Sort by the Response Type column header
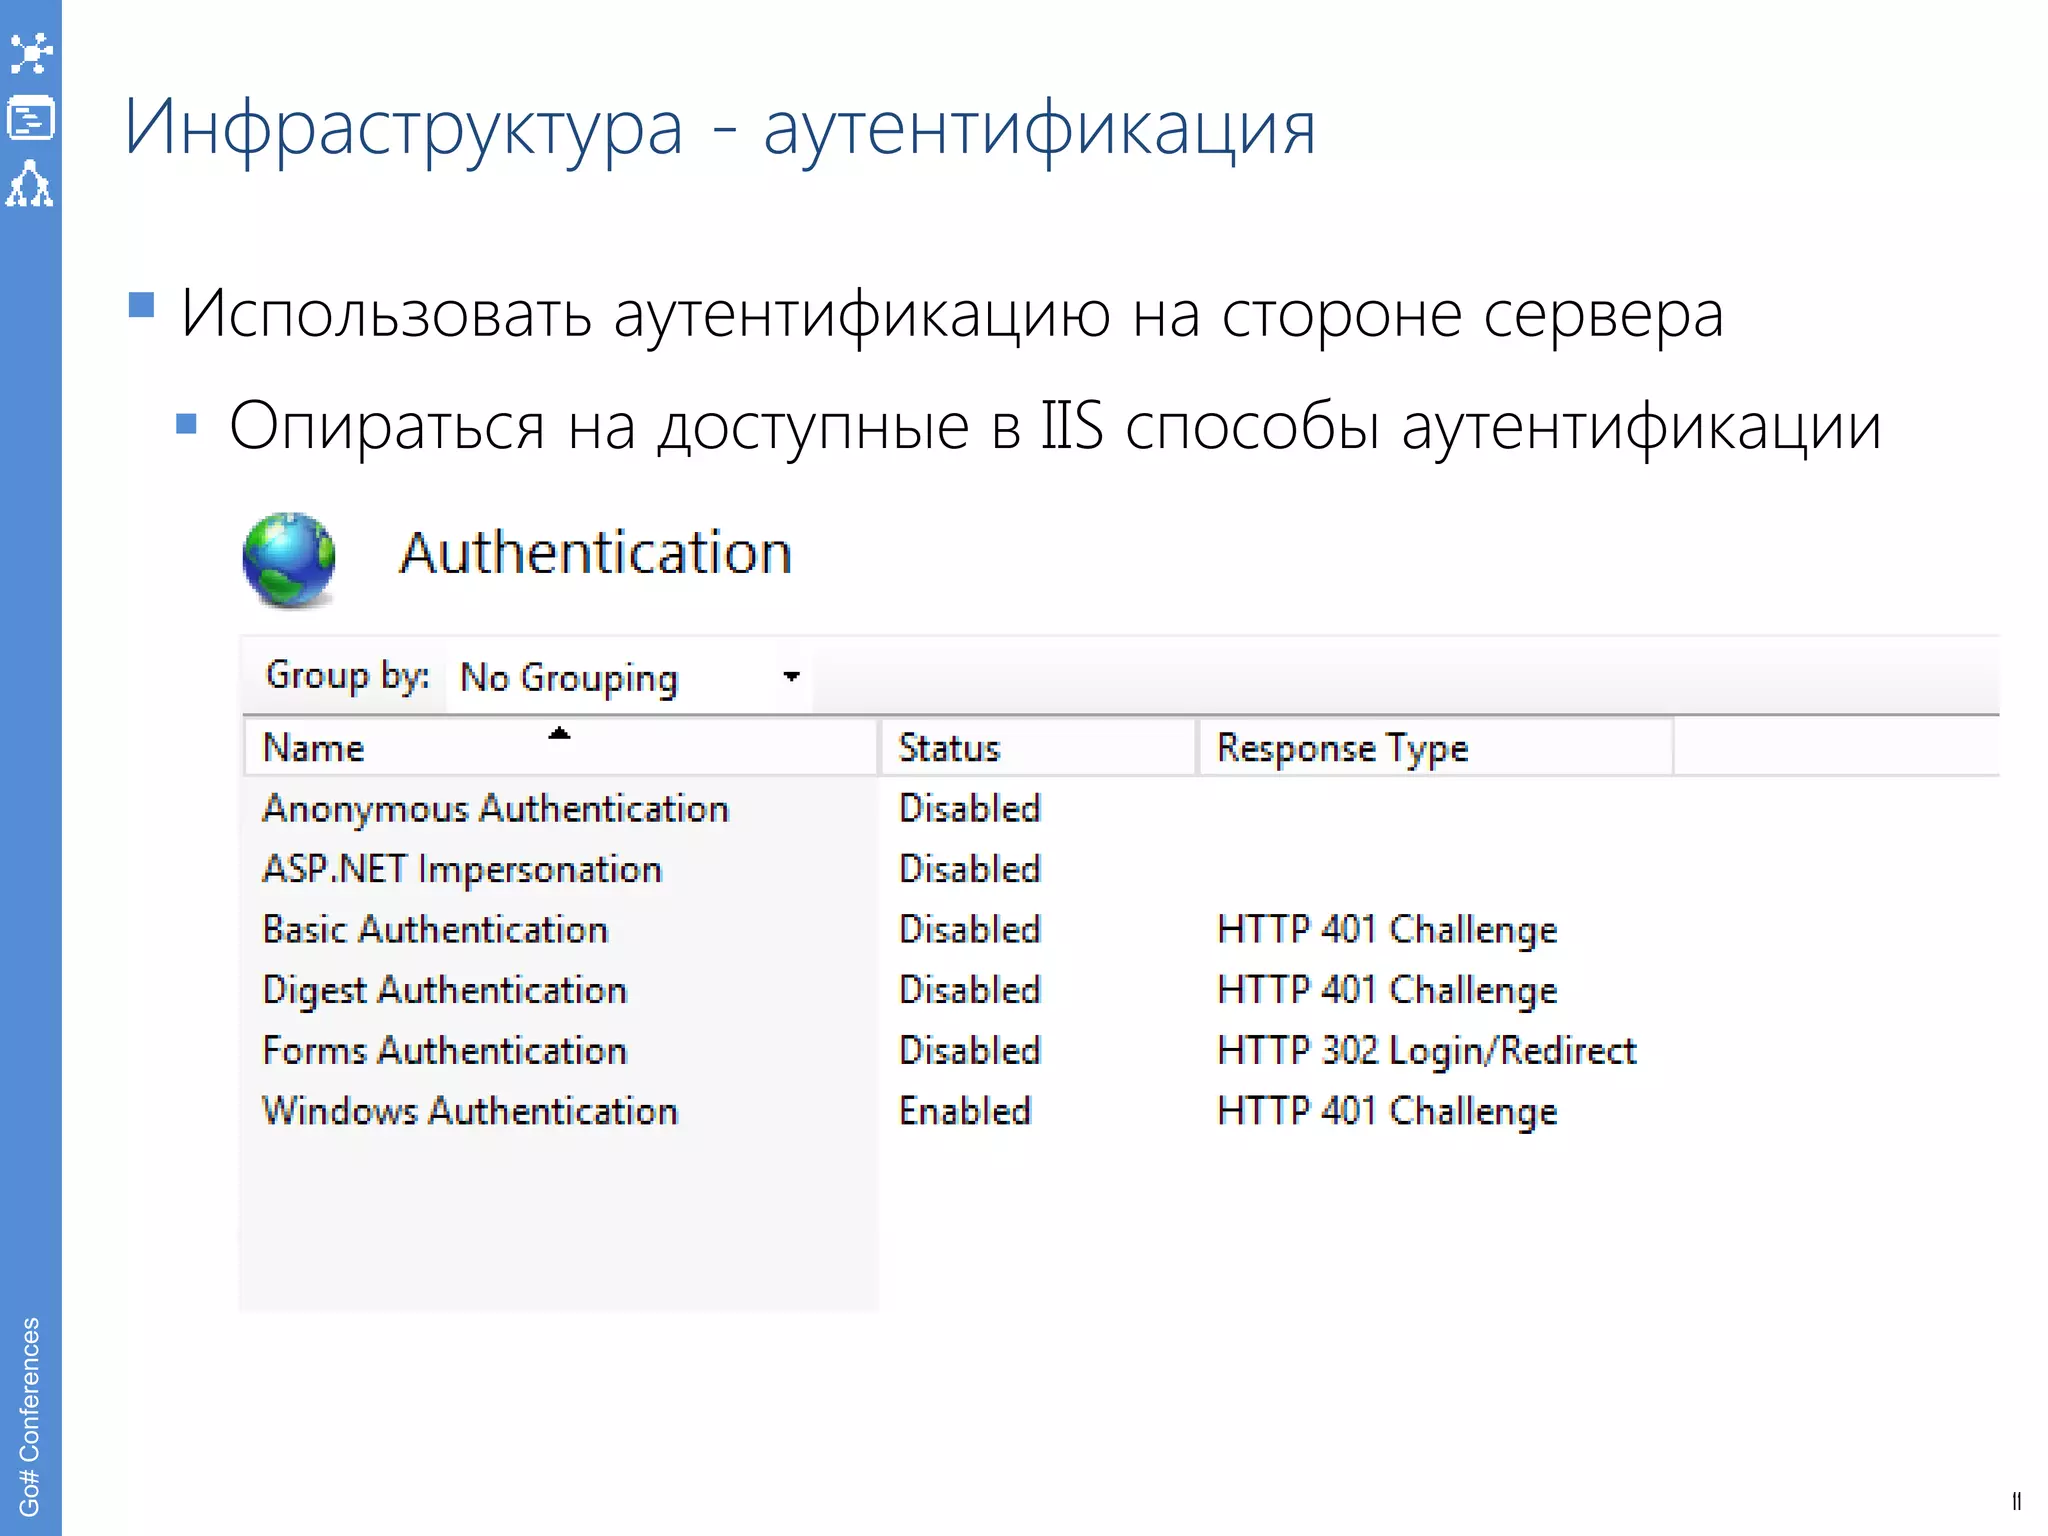The image size is (2048, 1536). pos(1342,748)
